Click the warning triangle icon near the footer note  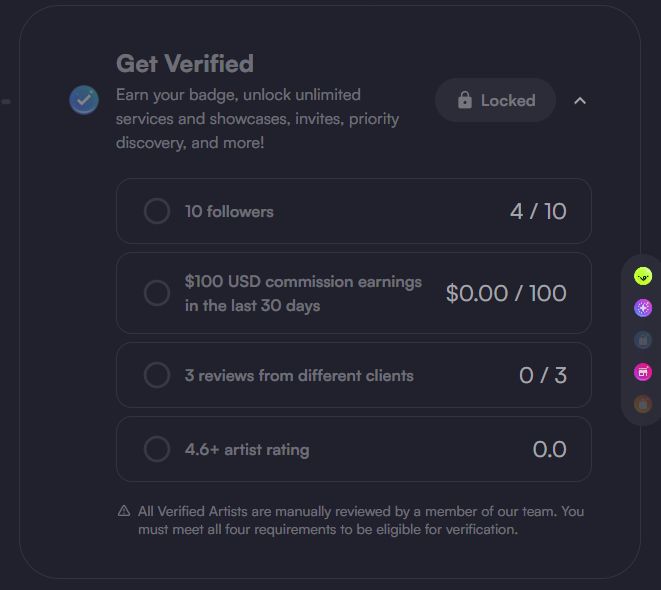pyautogui.click(x=124, y=511)
